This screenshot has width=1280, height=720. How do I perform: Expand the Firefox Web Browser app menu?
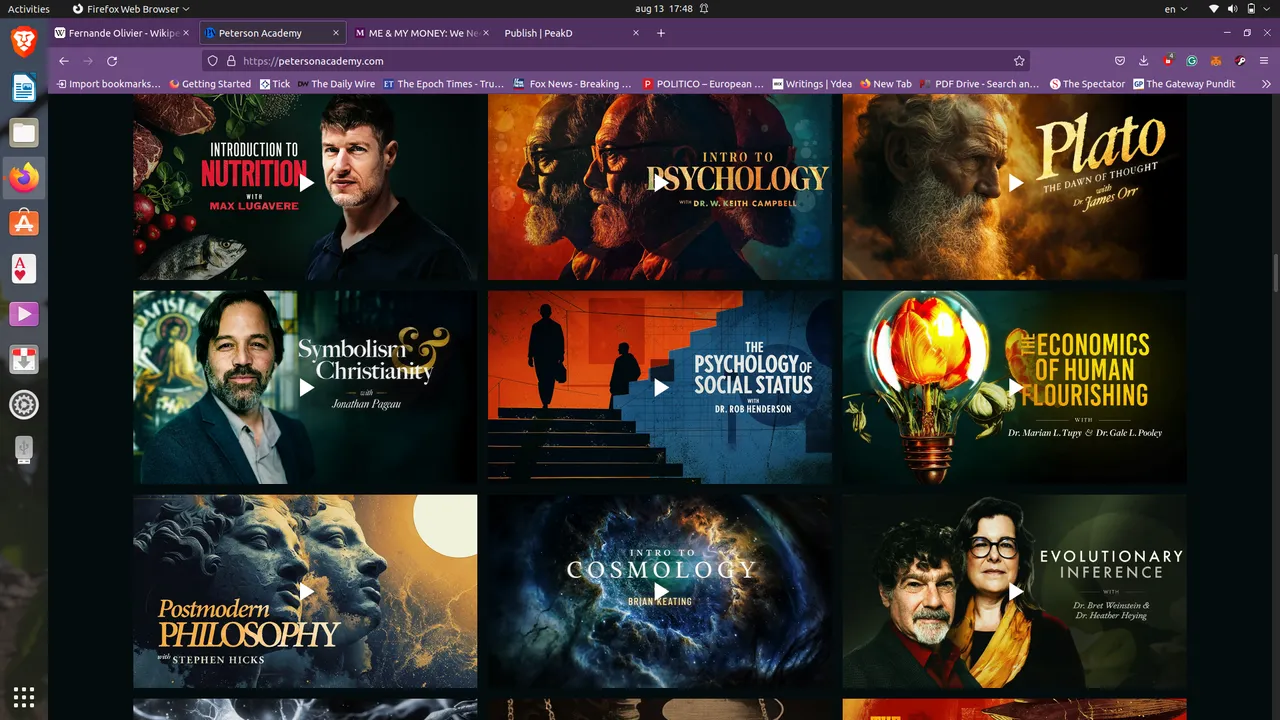click(x=131, y=9)
